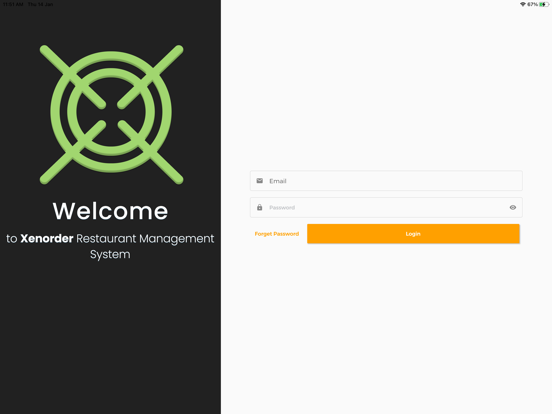Click the Email placeholder text

pyautogui.click(x=278, y=181)
